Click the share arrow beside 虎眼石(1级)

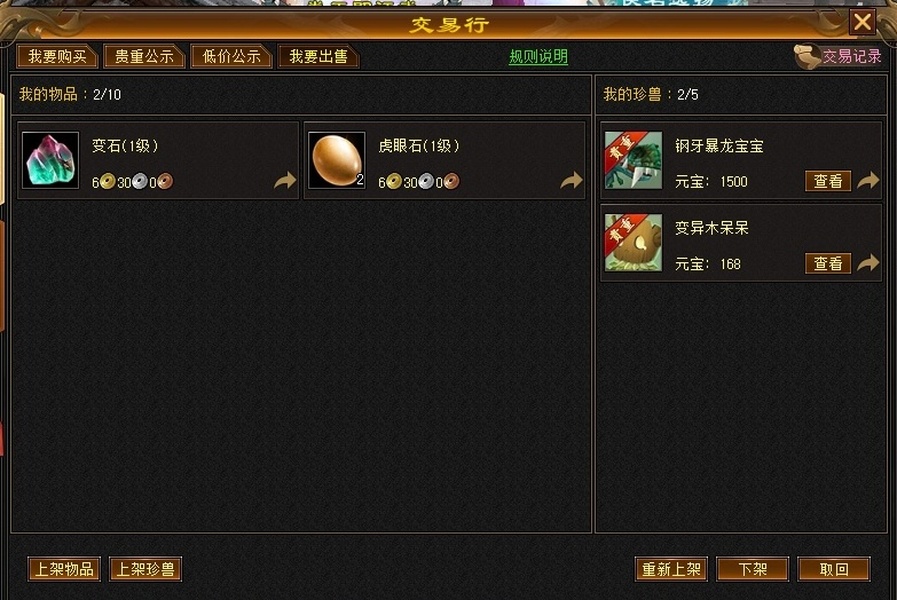[x=571, y=181]
